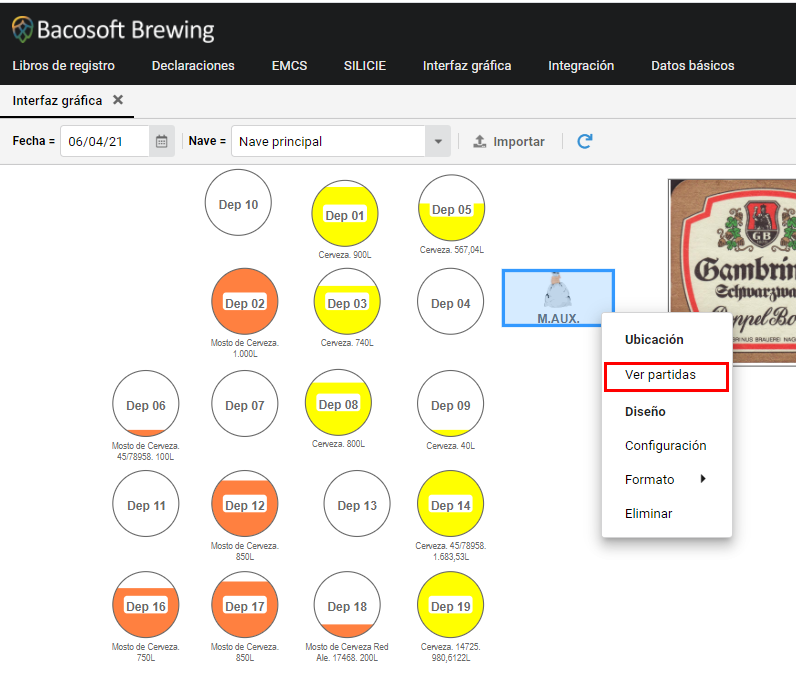Screen dimensions: 796x681
Task: Click the refresh icon in toolbar
Action: pyautogui.click(x=585, y=141)
